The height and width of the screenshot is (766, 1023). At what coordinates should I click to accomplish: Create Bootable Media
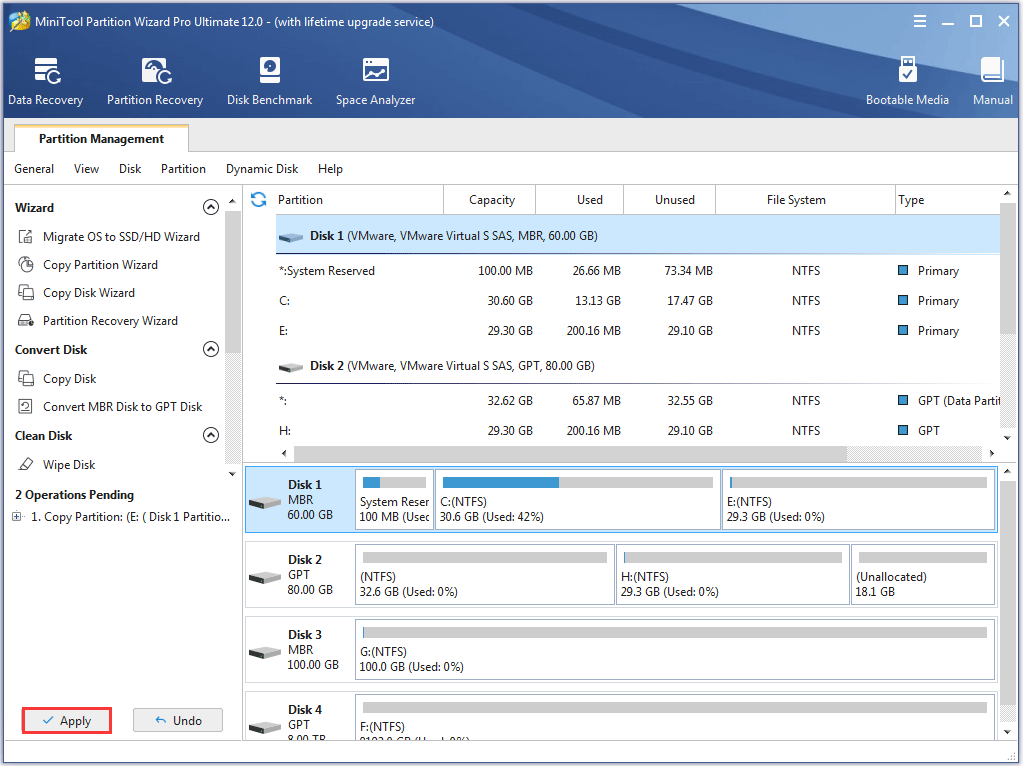click(908, 82)
